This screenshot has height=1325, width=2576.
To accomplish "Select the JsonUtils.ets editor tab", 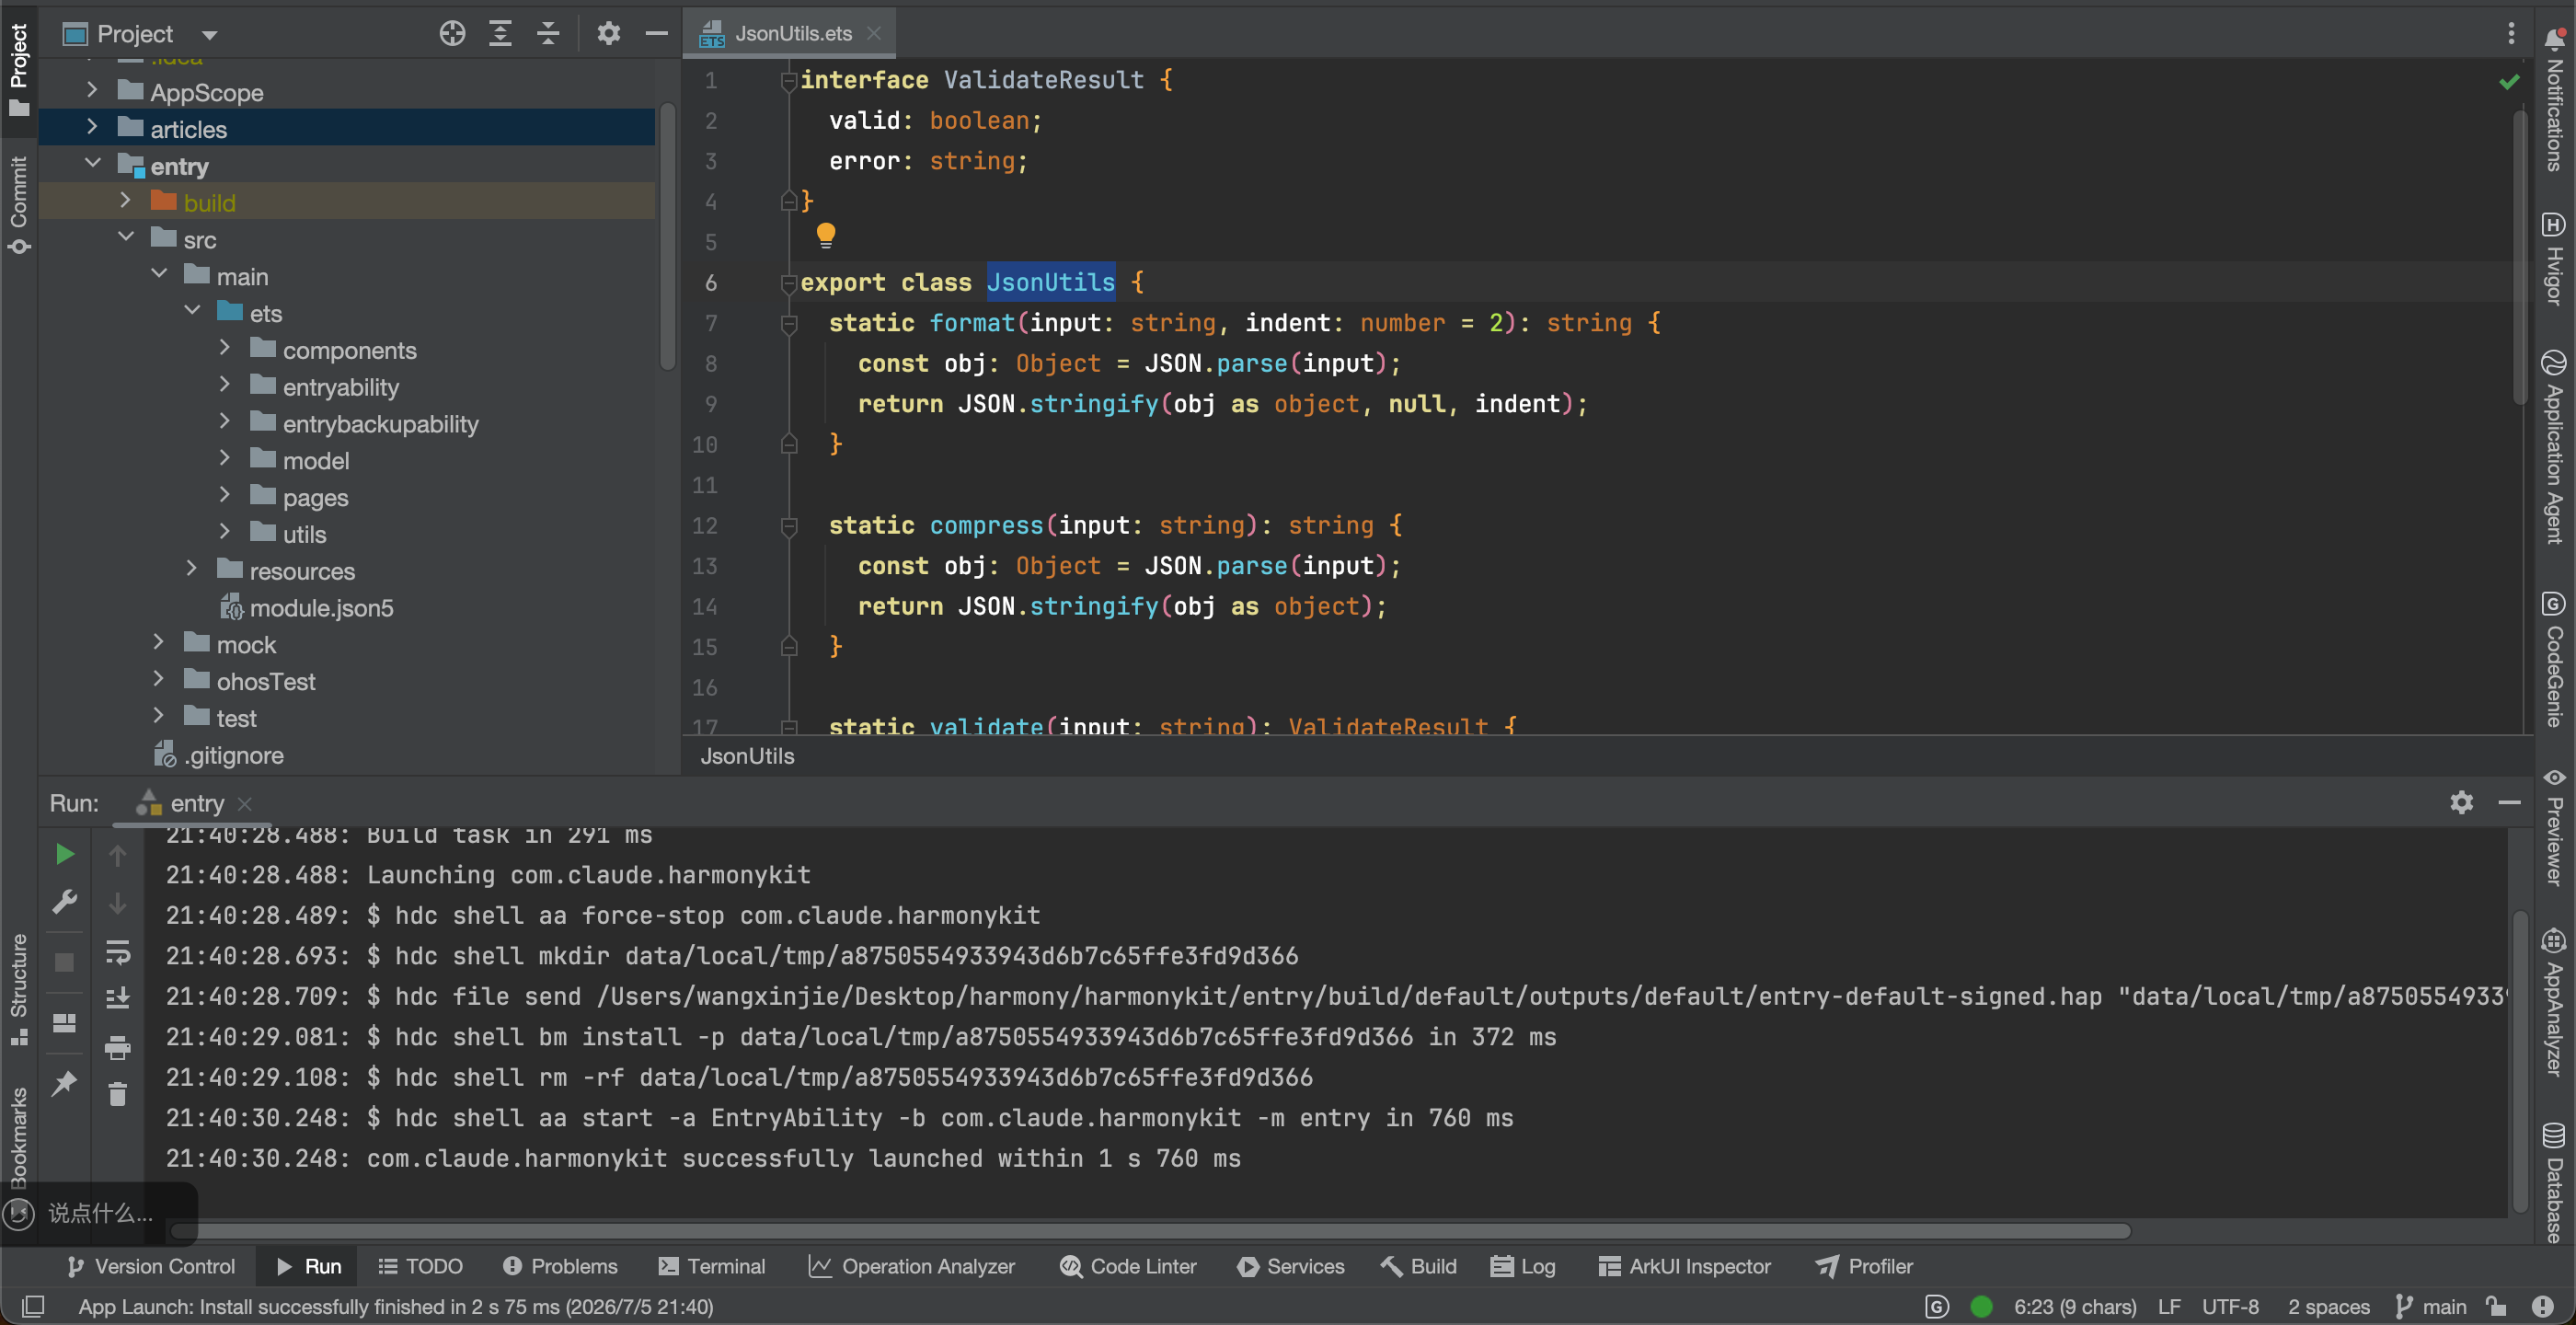I will click(791, 33).
